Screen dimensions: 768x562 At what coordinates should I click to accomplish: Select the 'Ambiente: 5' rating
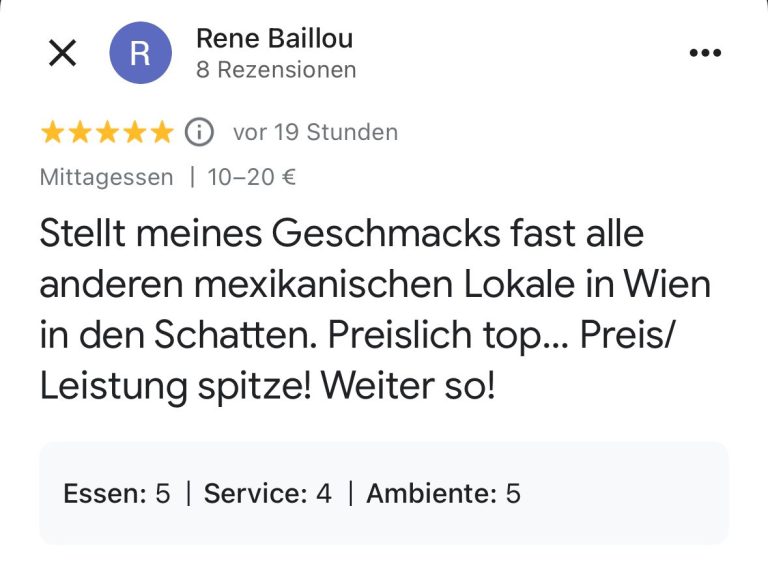pos(443,493)
